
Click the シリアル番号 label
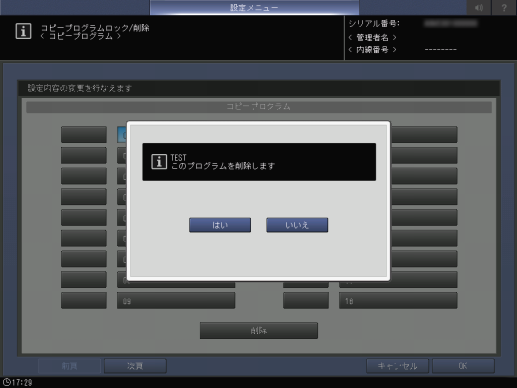[374, 24]
